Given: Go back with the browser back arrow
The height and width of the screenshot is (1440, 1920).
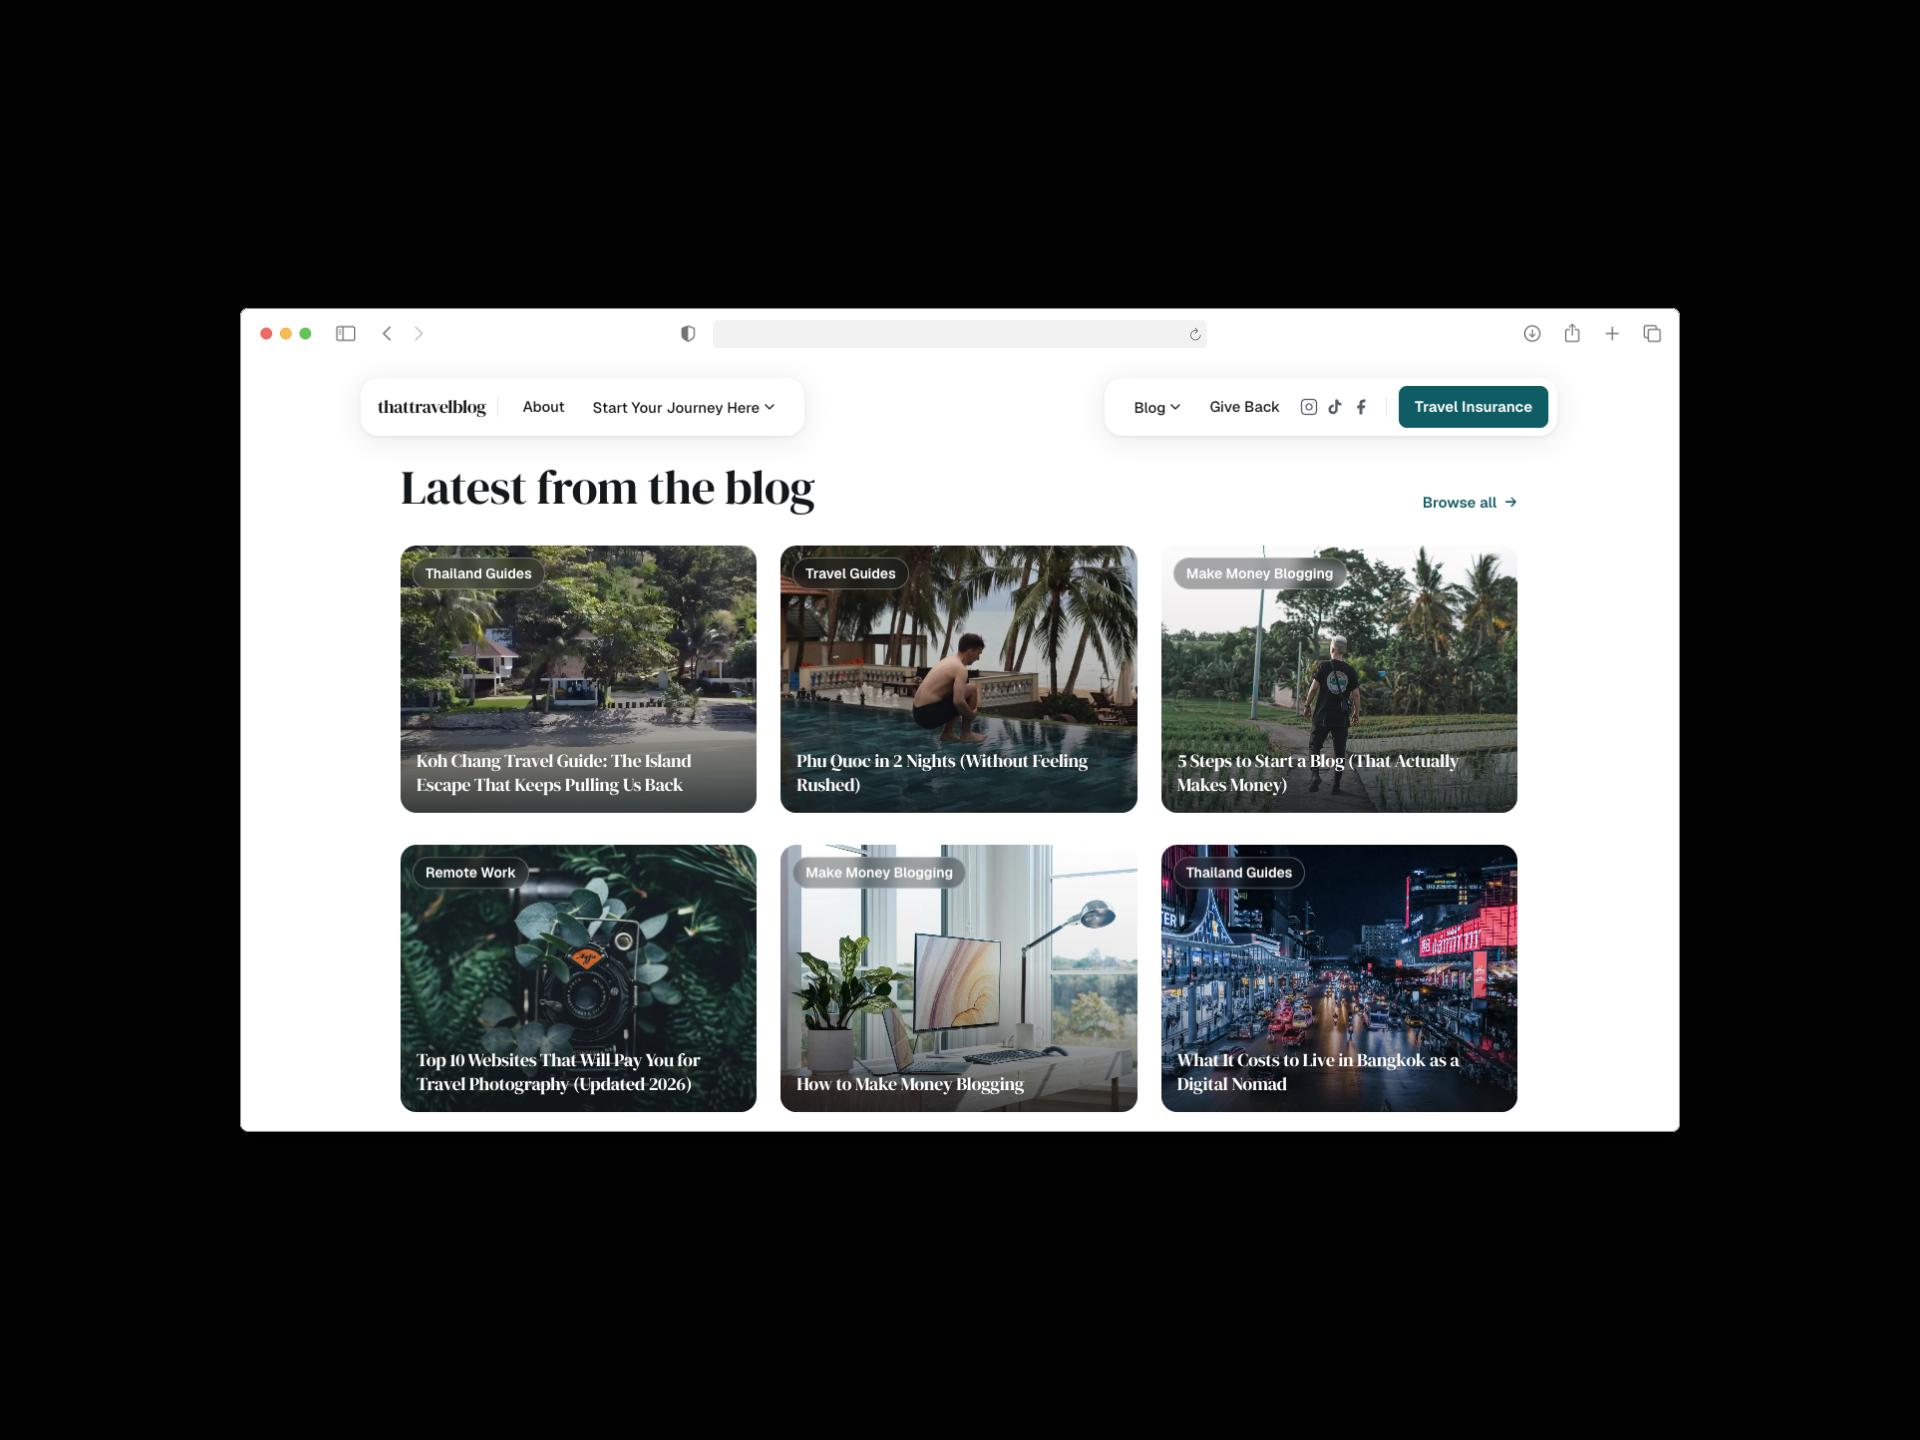Looking at the screenshot, I should click(387, 333).
